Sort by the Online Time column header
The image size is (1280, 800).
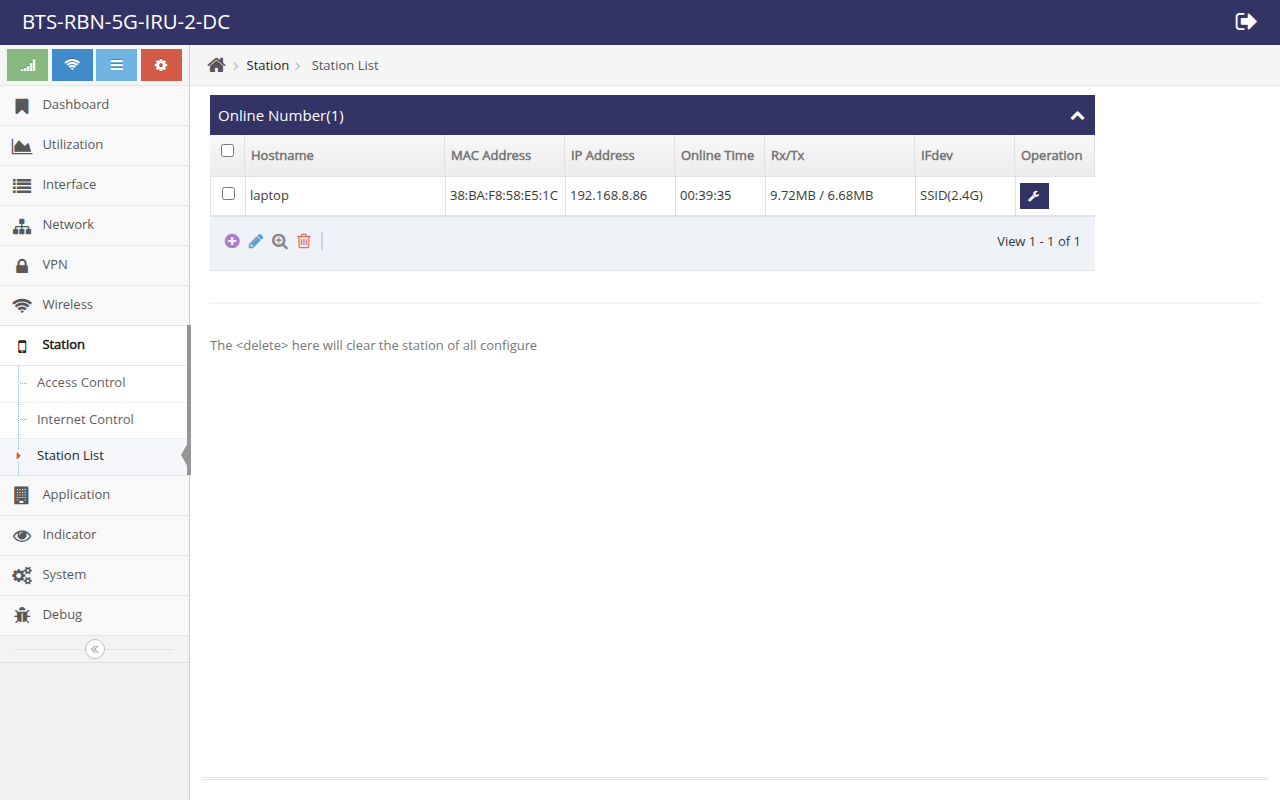(720, 156)
